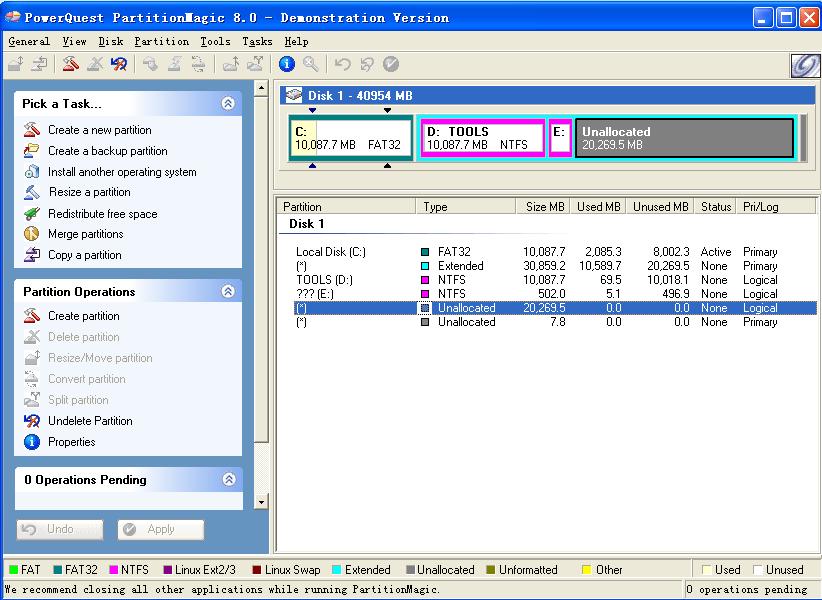The width and height of the screenshot is (822, 600).
Task: Open the Tasks menu
Action: (x=257, y=41)
